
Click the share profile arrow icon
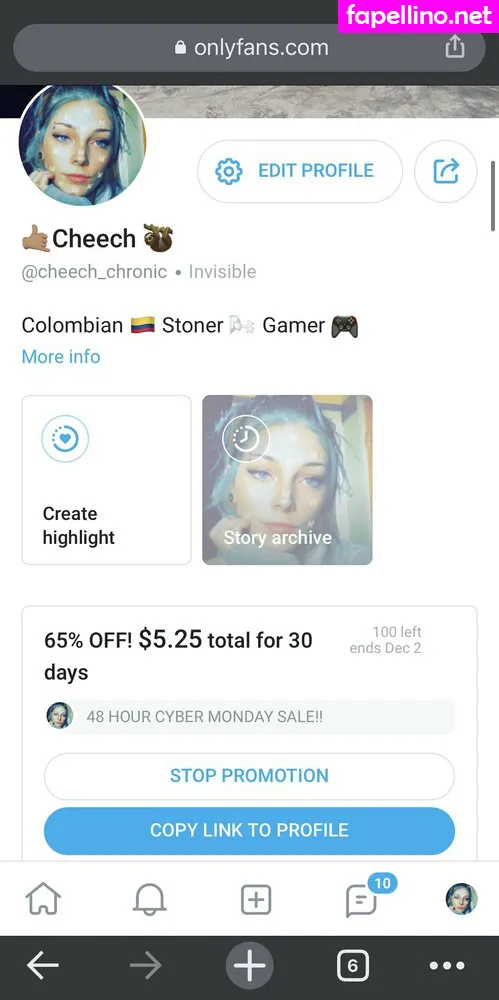point(445,171)
